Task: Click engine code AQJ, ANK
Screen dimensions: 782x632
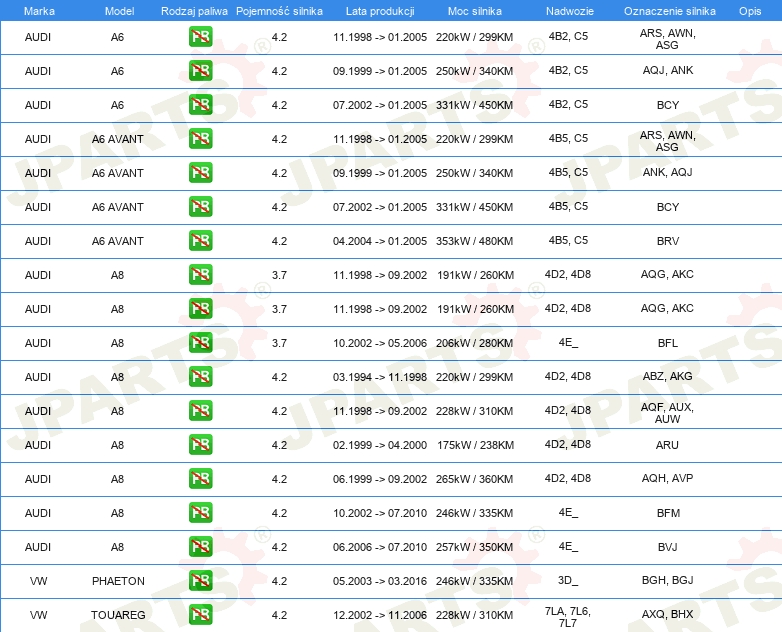Action: click(x=668, y=70)
